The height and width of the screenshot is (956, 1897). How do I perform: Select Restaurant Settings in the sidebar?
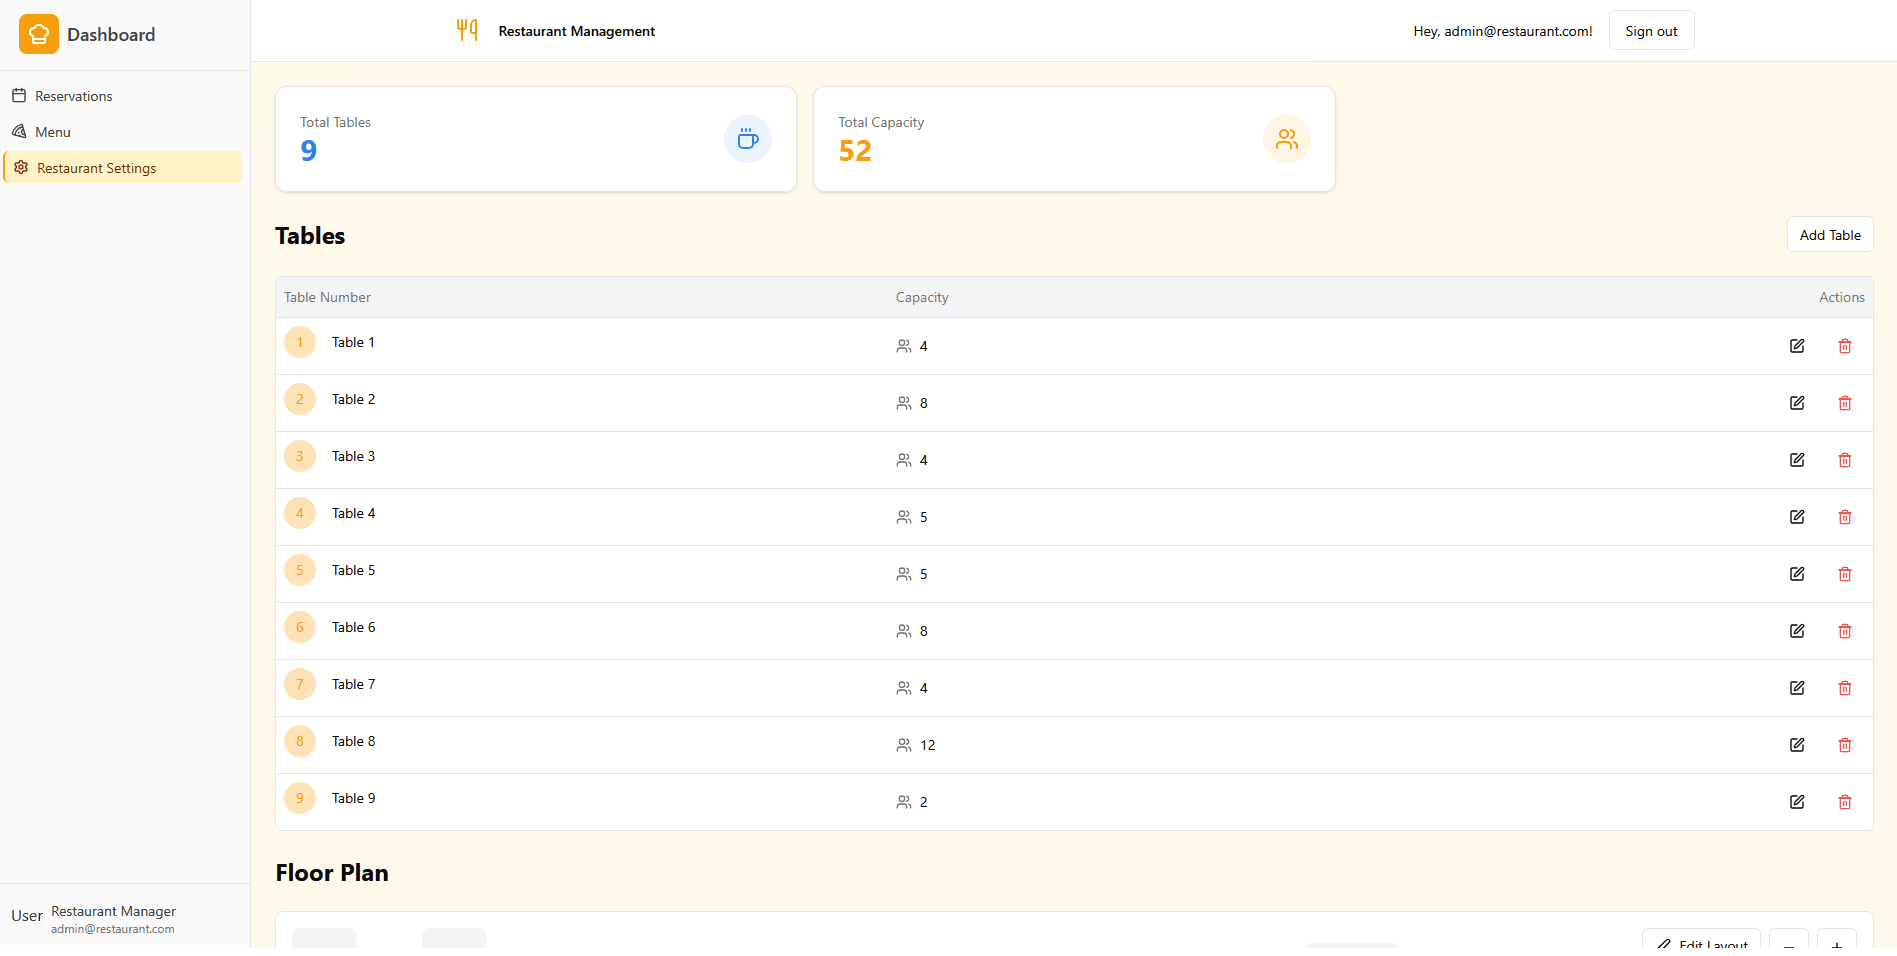[x=96, y=168]
